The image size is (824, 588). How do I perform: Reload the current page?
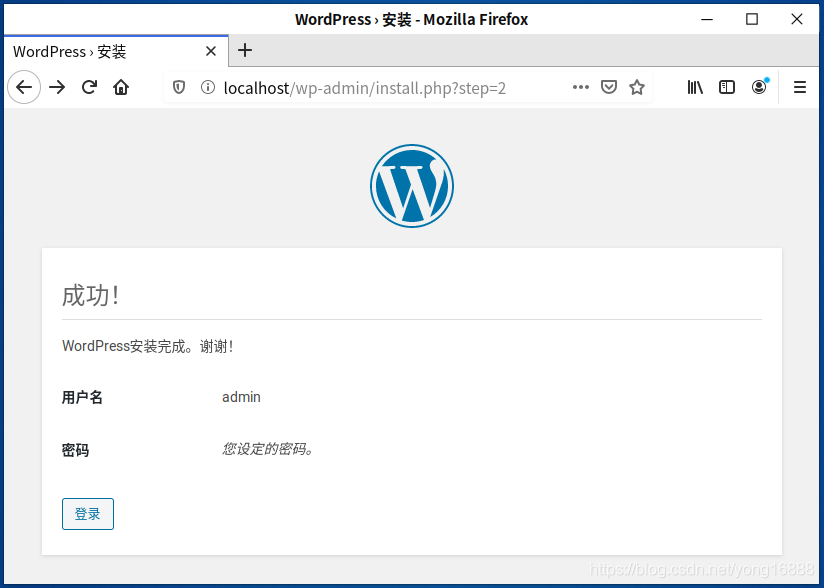[89, 87]
